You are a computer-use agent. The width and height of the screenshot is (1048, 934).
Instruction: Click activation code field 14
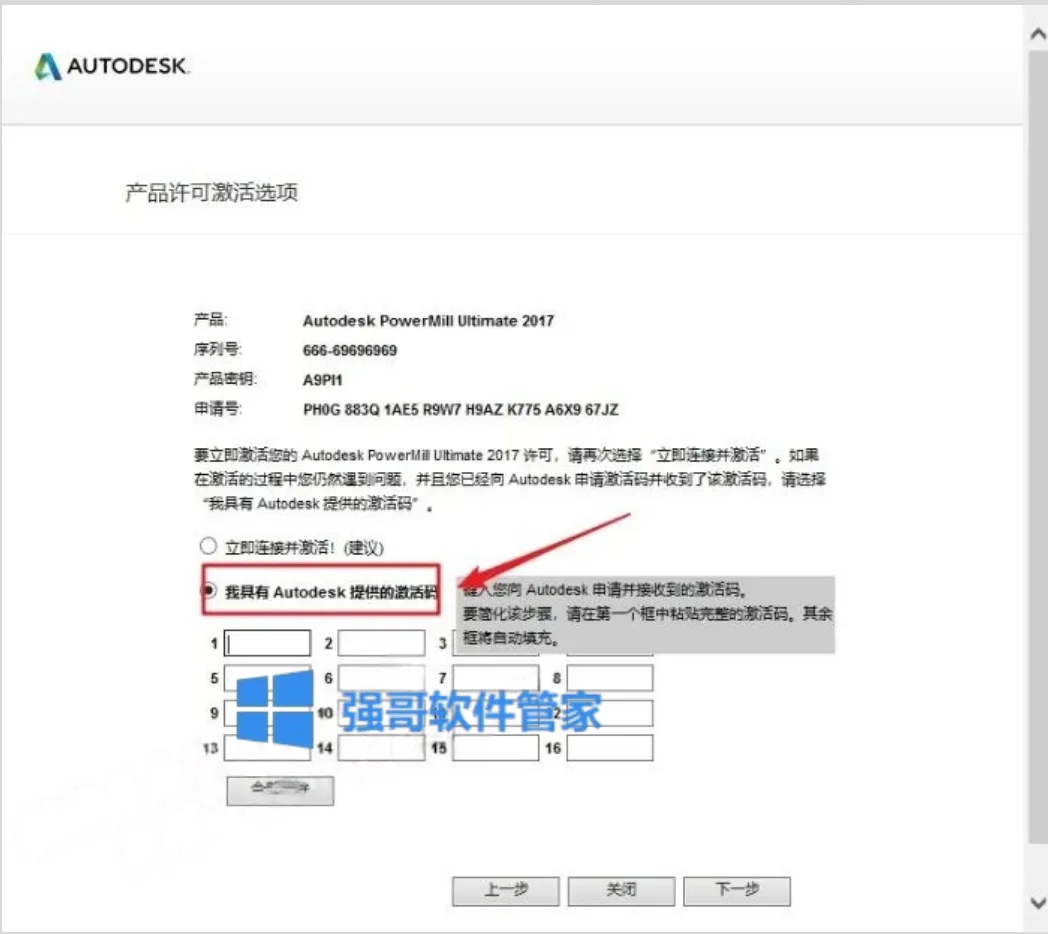tap(382, 748)
